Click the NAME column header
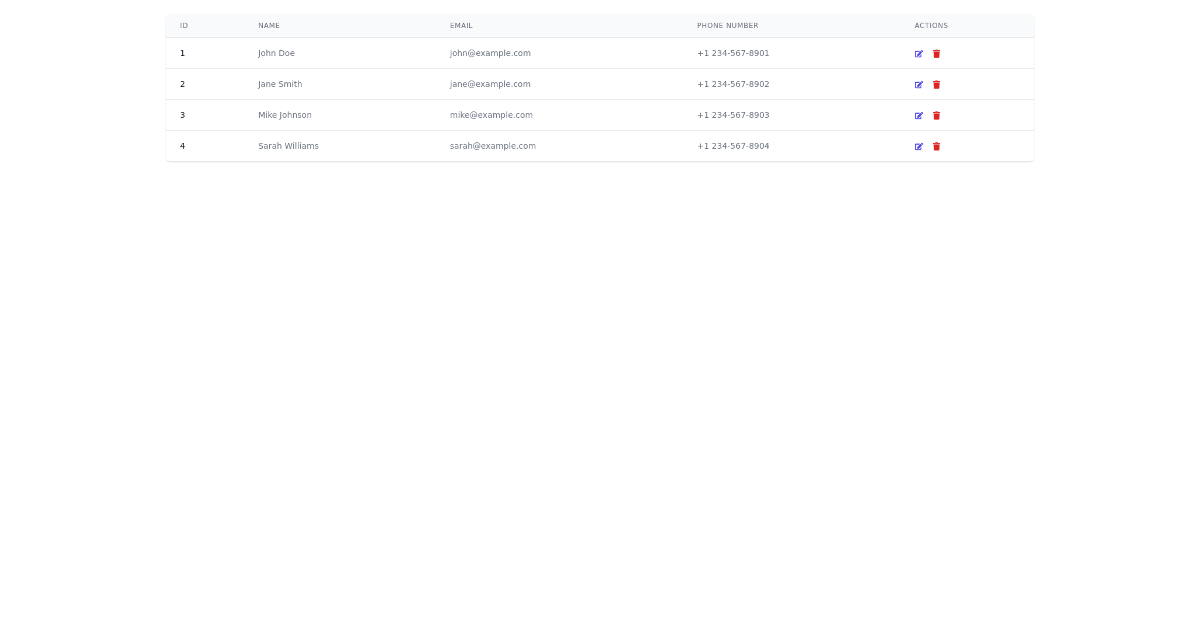This screenshot has width=1200, height=630. click(x=268, y=25)
